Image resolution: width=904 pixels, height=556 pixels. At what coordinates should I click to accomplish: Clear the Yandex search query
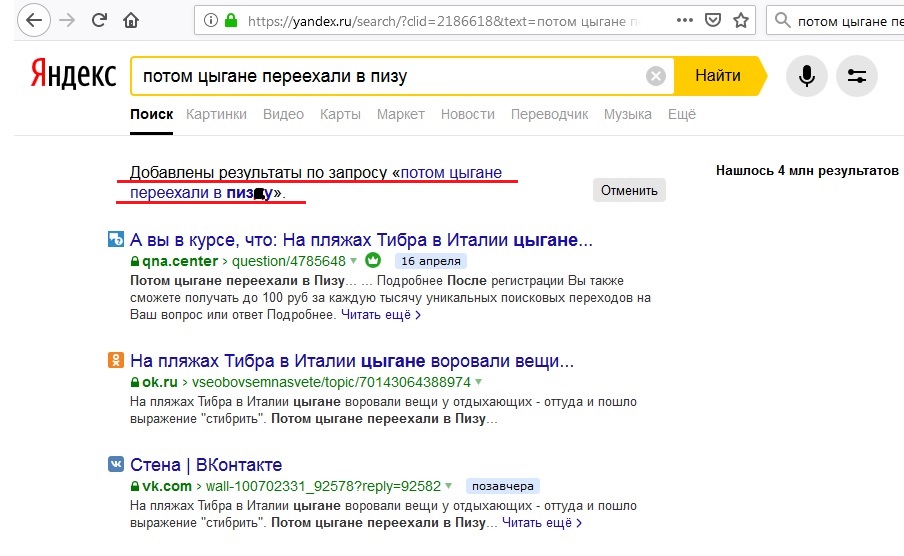655,76
